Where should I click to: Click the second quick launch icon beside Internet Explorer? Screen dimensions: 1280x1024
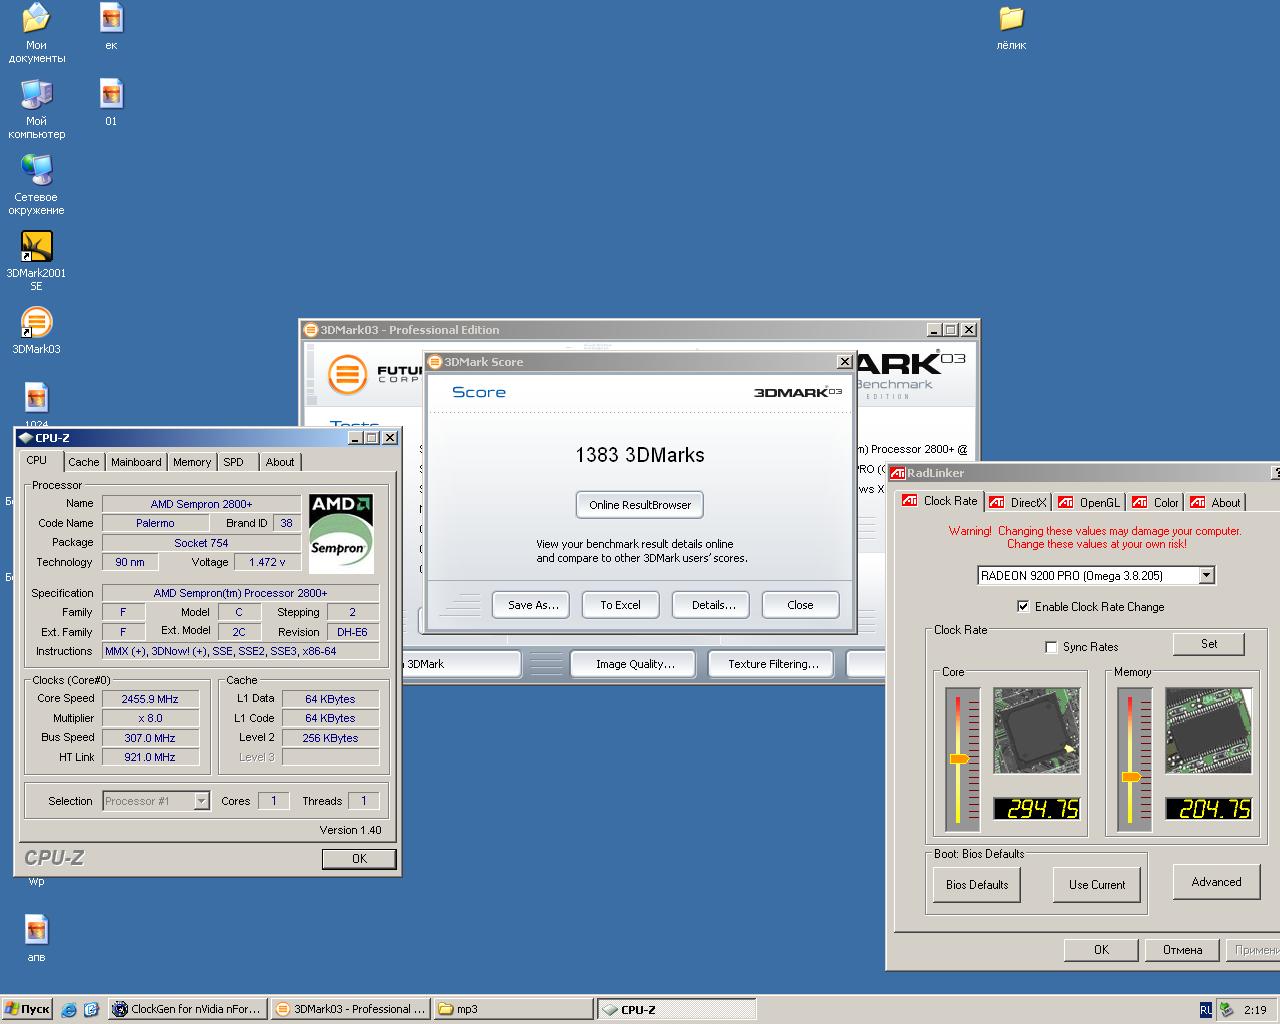[91, 1009]
